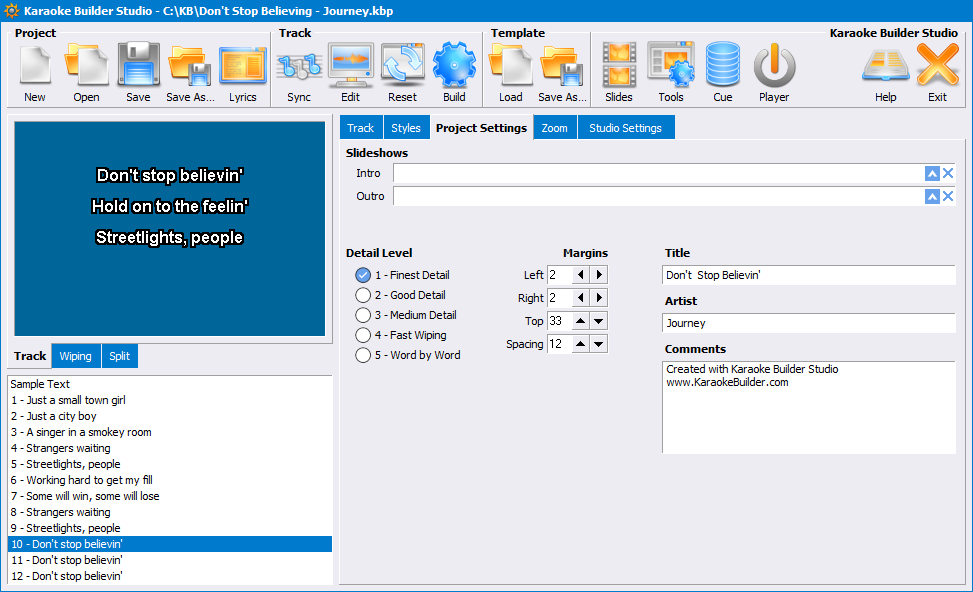The width and height of the screenshot is (973, 592).
Task: Switch to the Zoom tab
Action: 555,128
